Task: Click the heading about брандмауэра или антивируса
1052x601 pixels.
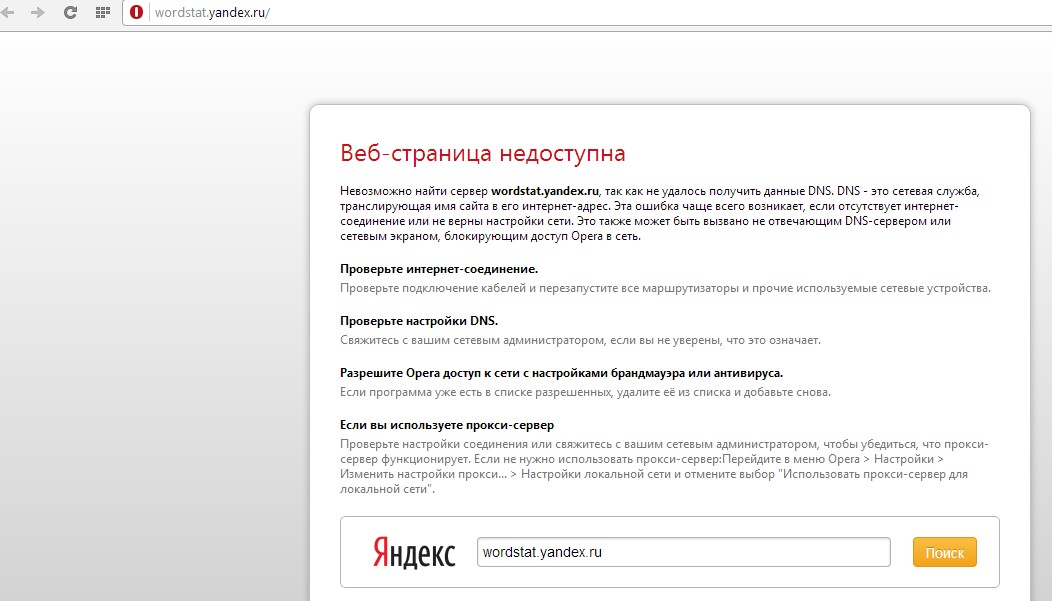Action: pyautogui.click(x=562, y=373)
